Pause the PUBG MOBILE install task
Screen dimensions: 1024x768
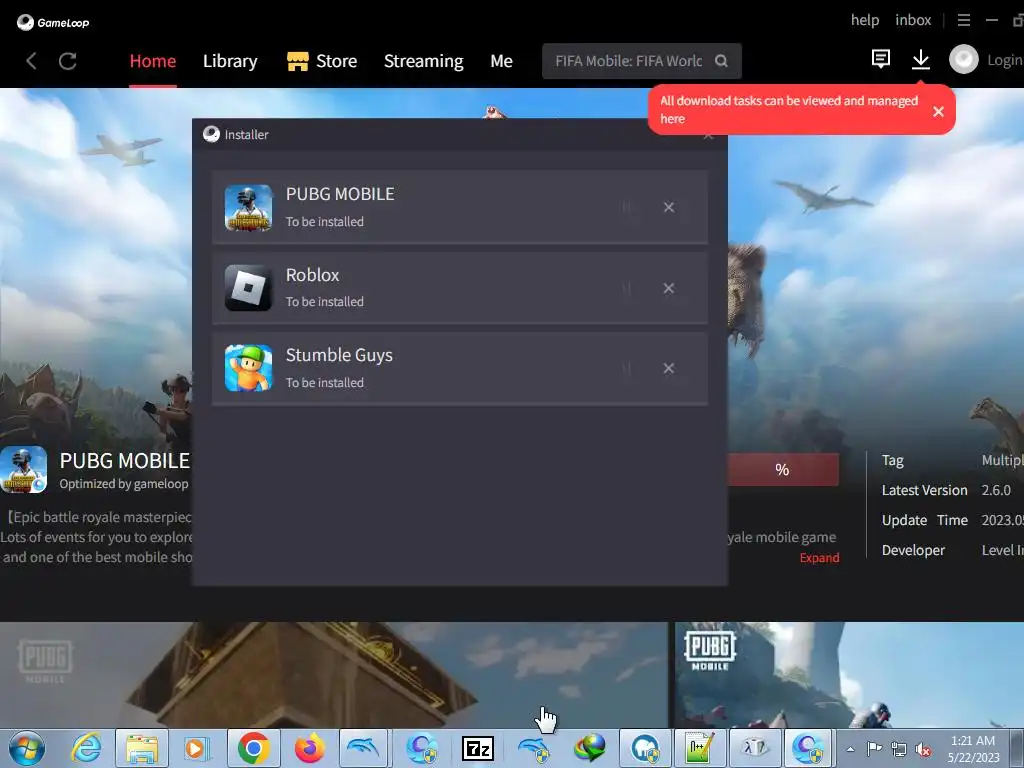click(x=626, y=207)
